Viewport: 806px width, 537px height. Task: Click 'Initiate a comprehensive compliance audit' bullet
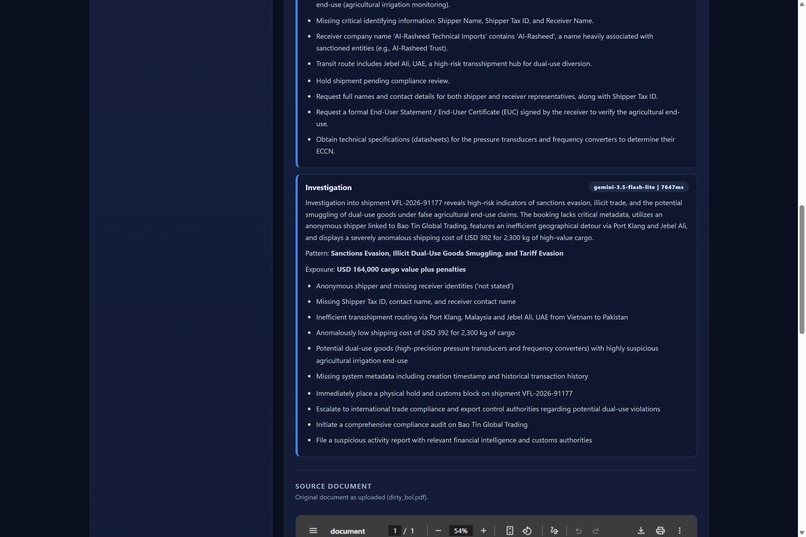click(422, 424)
